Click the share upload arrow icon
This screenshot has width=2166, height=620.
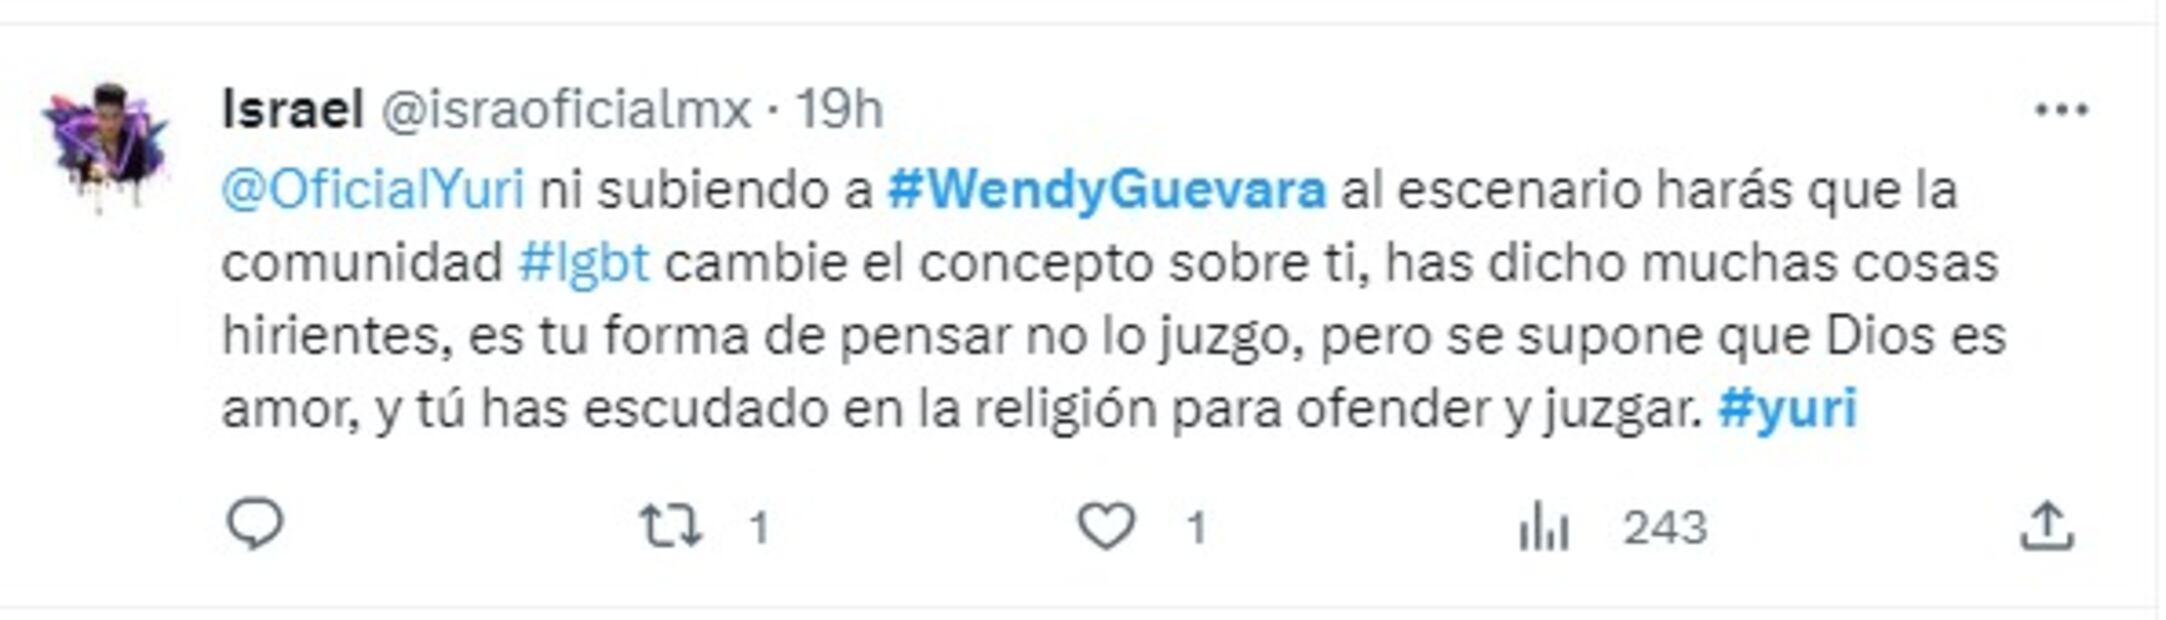click(2047, 526)
